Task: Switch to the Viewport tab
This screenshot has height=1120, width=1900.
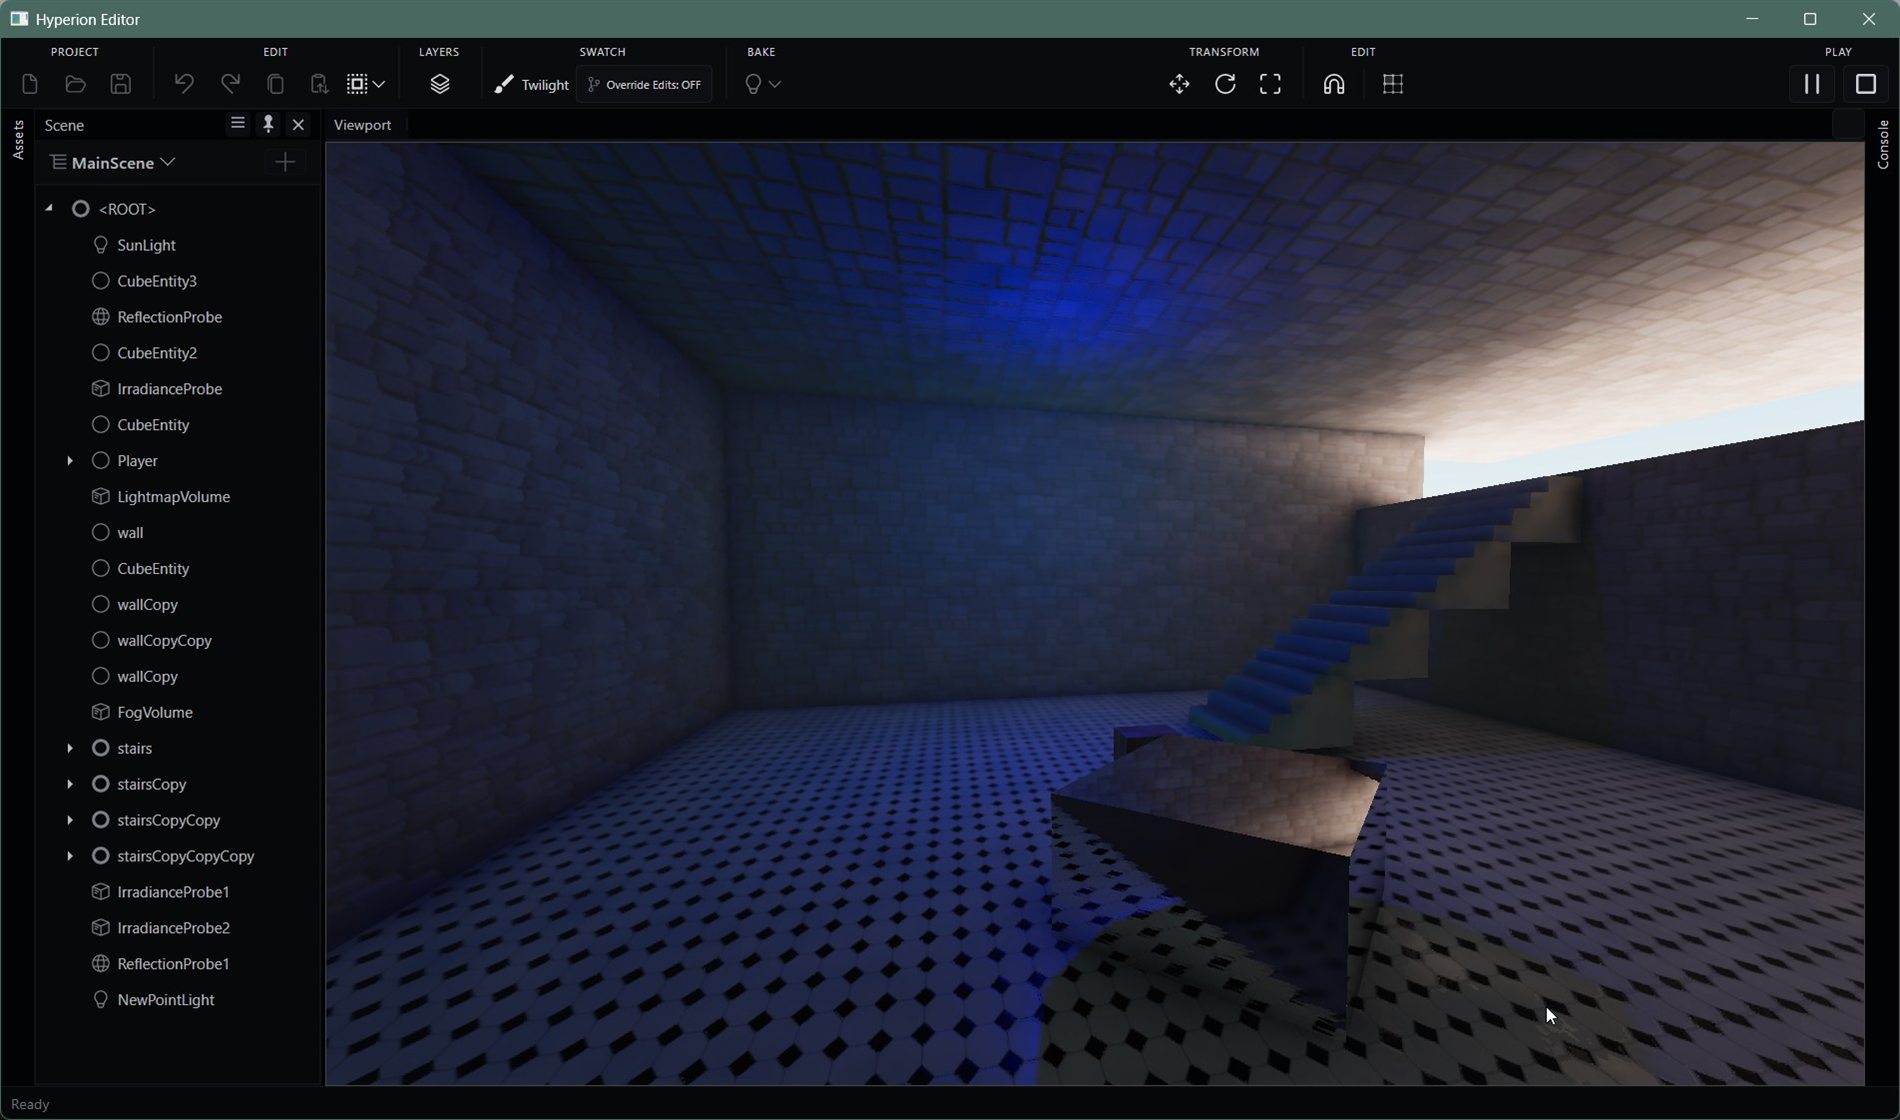Action: [362, 125]
